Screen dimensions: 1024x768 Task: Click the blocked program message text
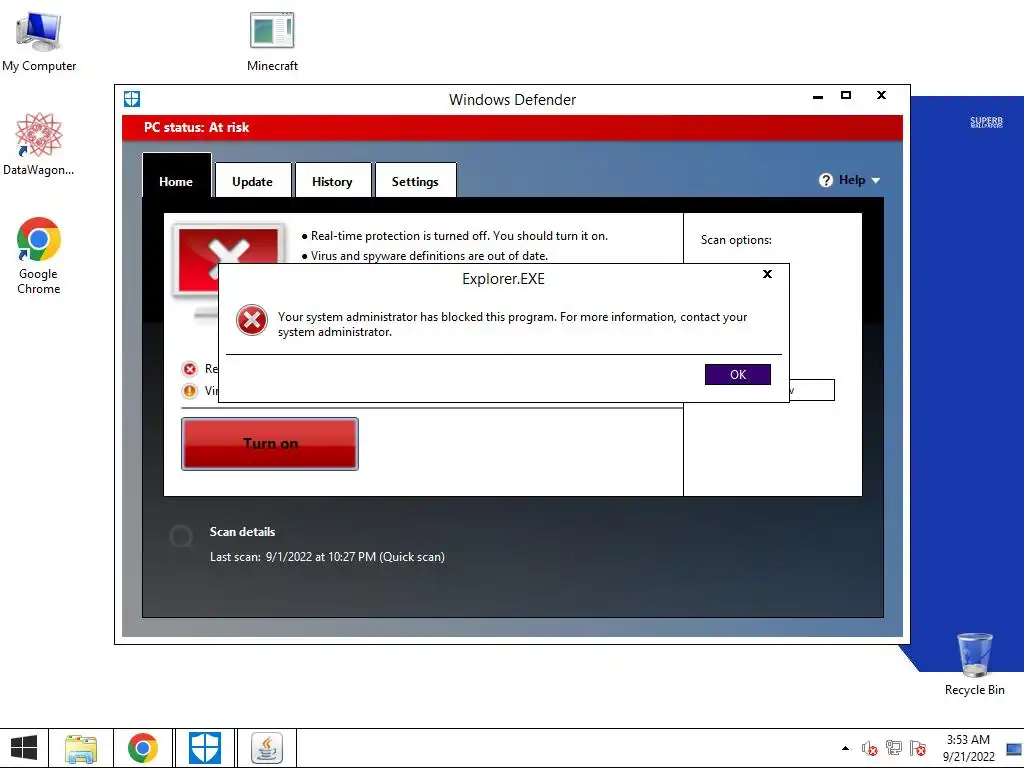click(513, 325)
